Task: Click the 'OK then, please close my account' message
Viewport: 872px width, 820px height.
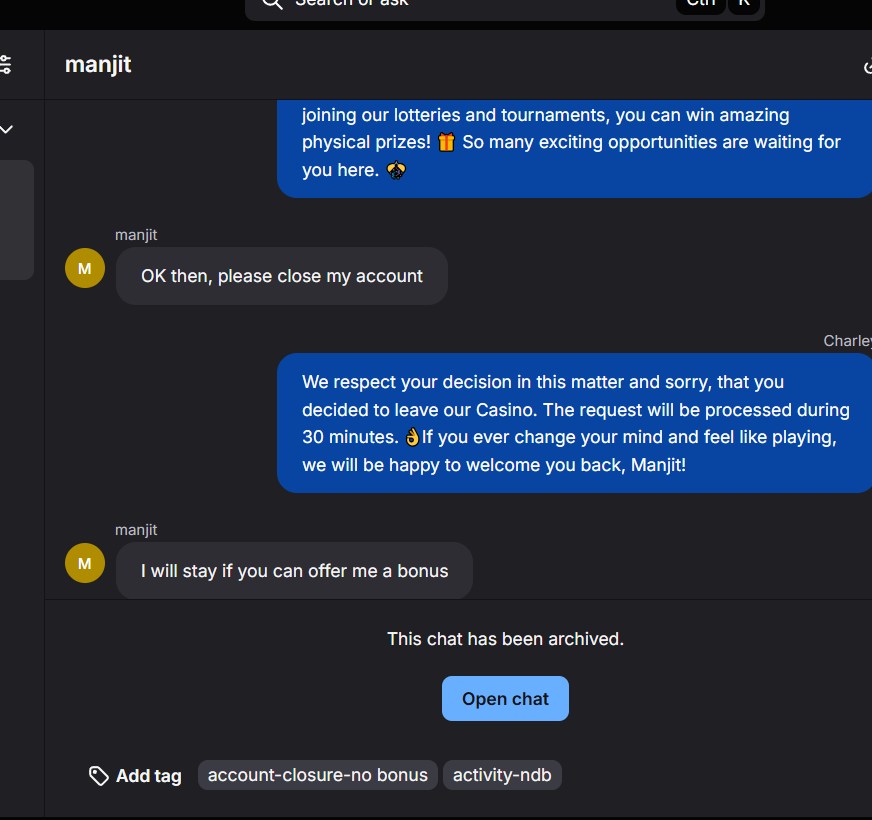Action: [282, 276]
